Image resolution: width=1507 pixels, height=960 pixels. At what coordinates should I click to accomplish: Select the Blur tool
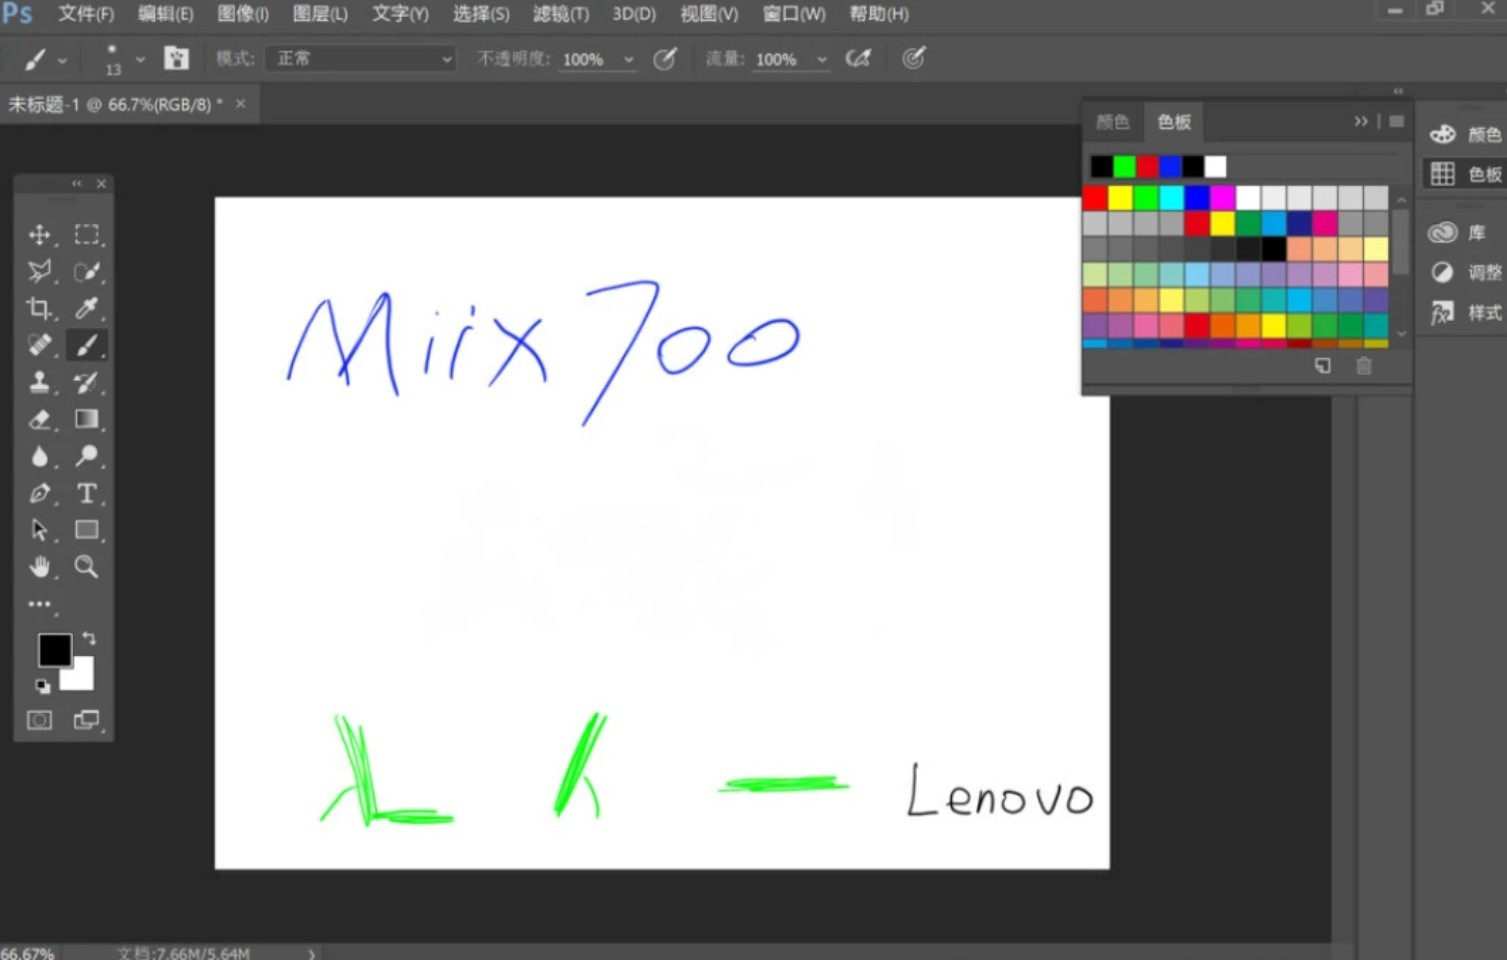pos(39,456)
